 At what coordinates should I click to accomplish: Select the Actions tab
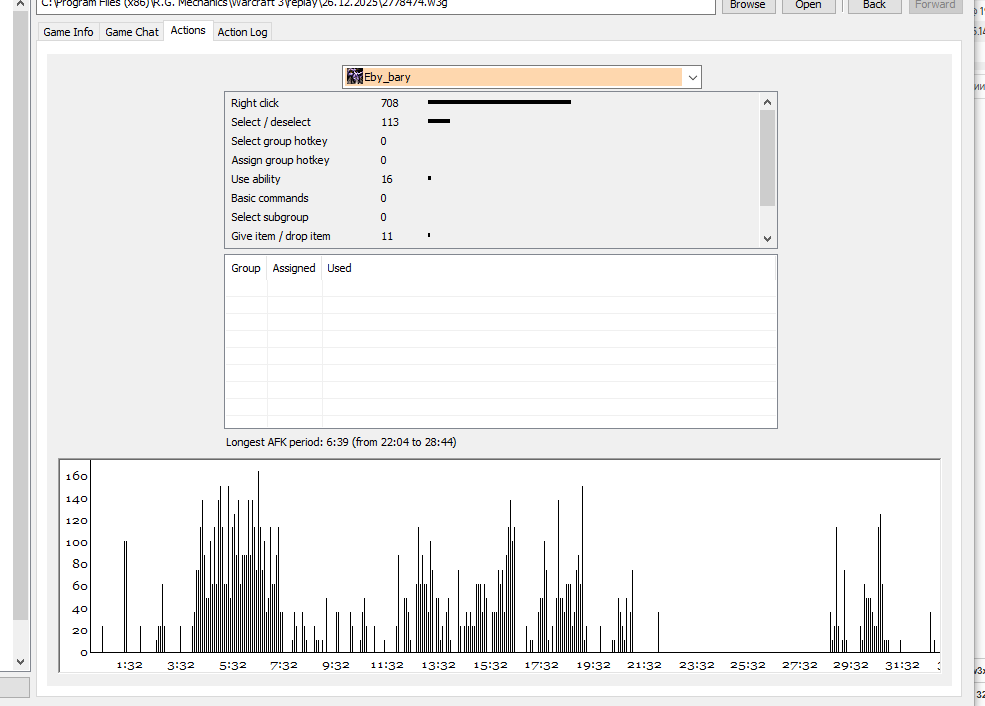tap(188, 30)
